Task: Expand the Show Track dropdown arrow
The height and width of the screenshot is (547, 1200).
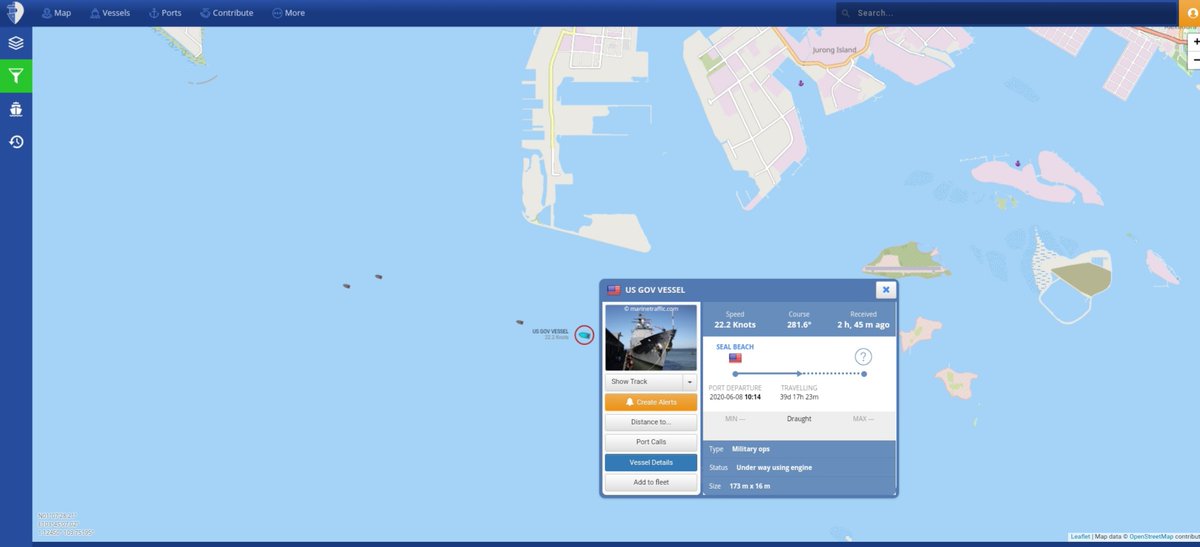Action: tap(689, 381)
